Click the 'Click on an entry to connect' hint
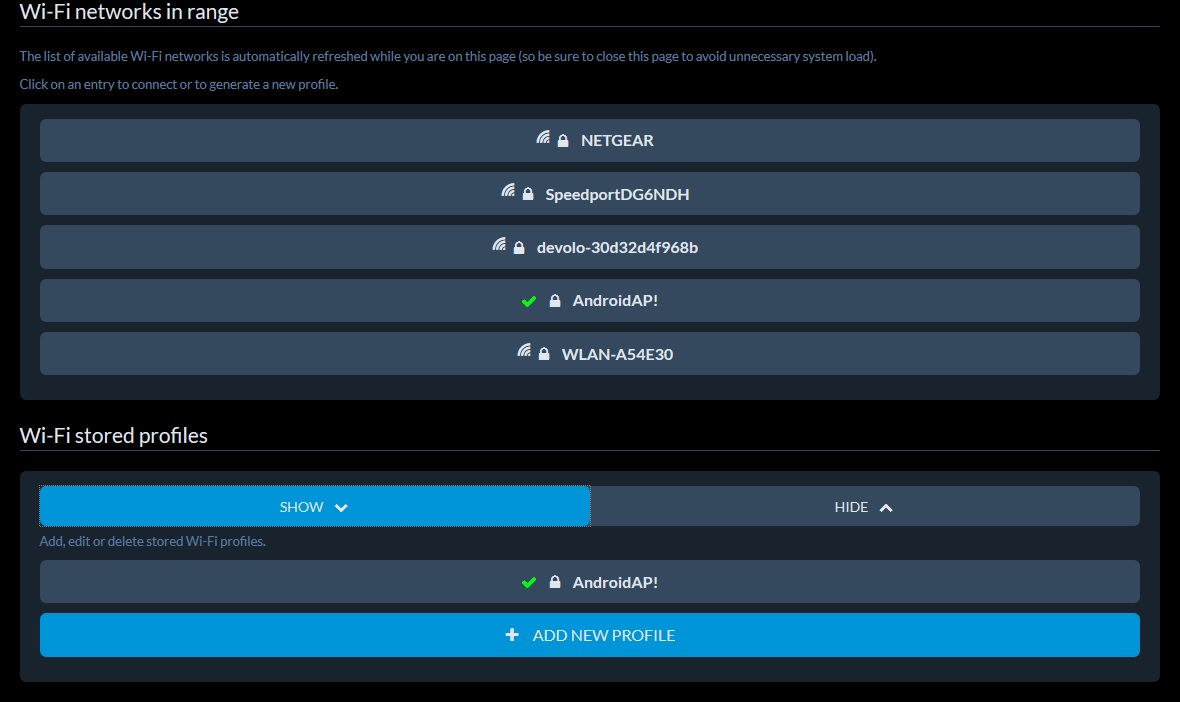Viewport: 1180px width, 702px height. pos(179,84)
